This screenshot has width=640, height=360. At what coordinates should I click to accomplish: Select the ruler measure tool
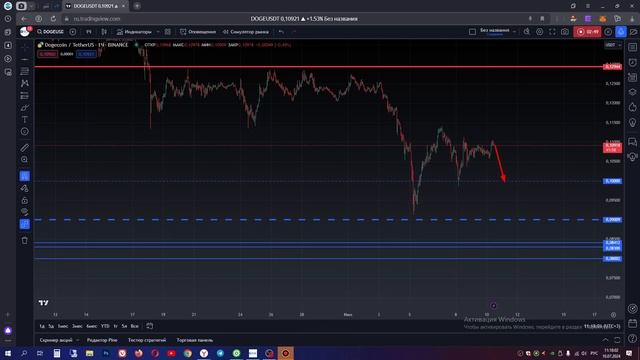(x=24, y=148)
